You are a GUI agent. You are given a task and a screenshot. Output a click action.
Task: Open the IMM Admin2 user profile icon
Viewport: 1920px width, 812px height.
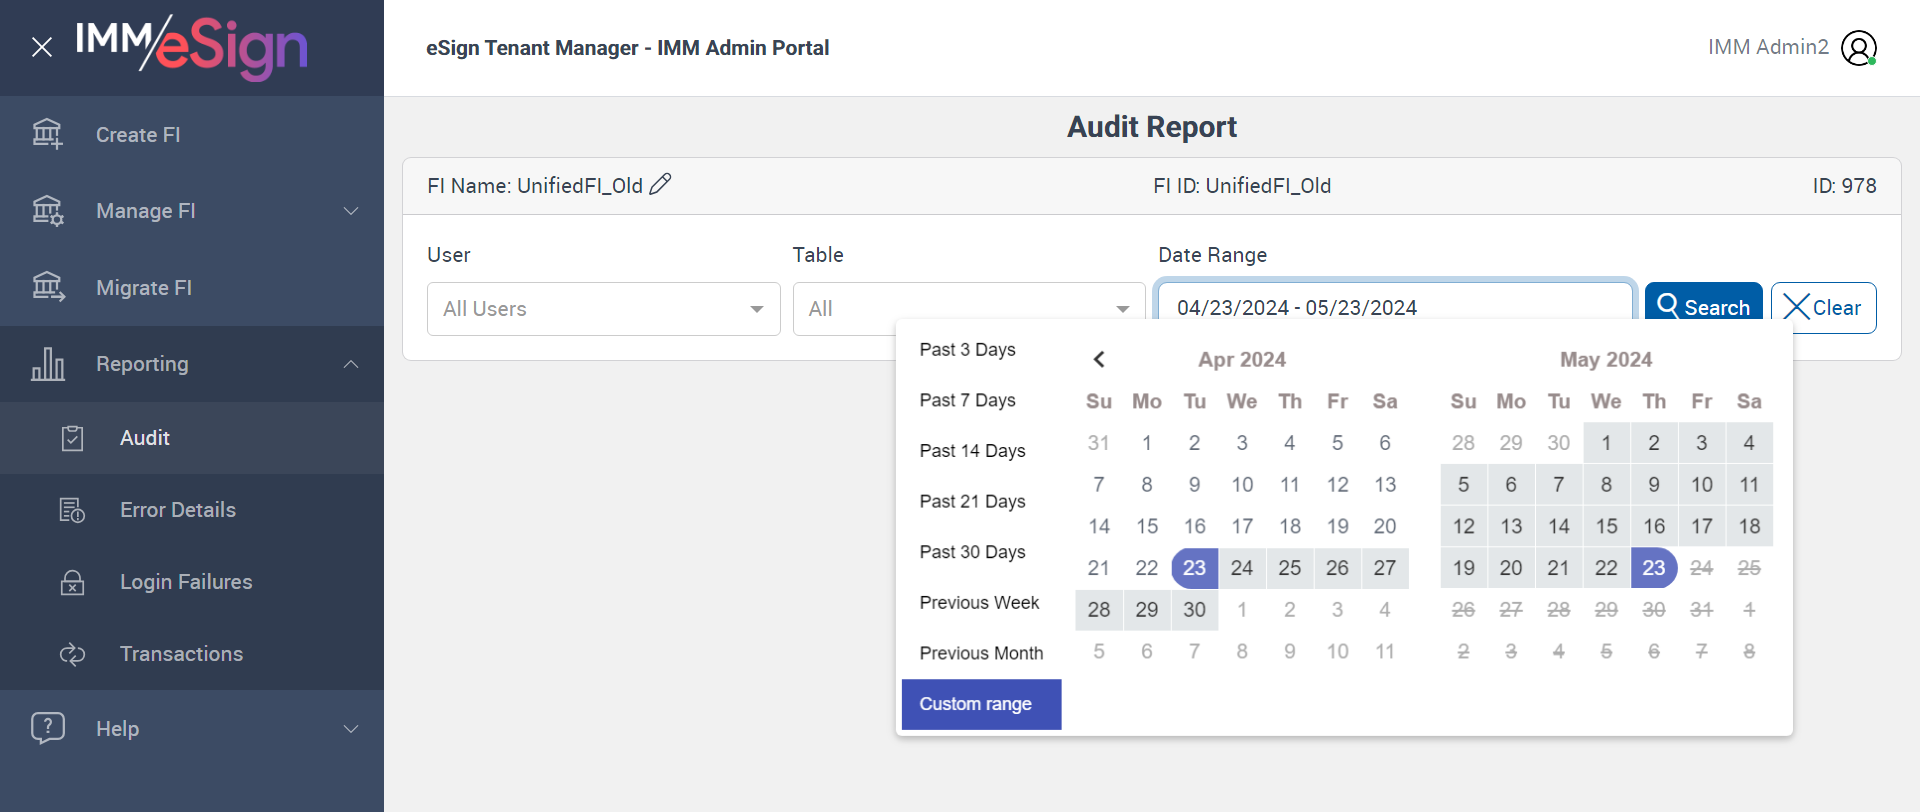tap(1858, 48)
